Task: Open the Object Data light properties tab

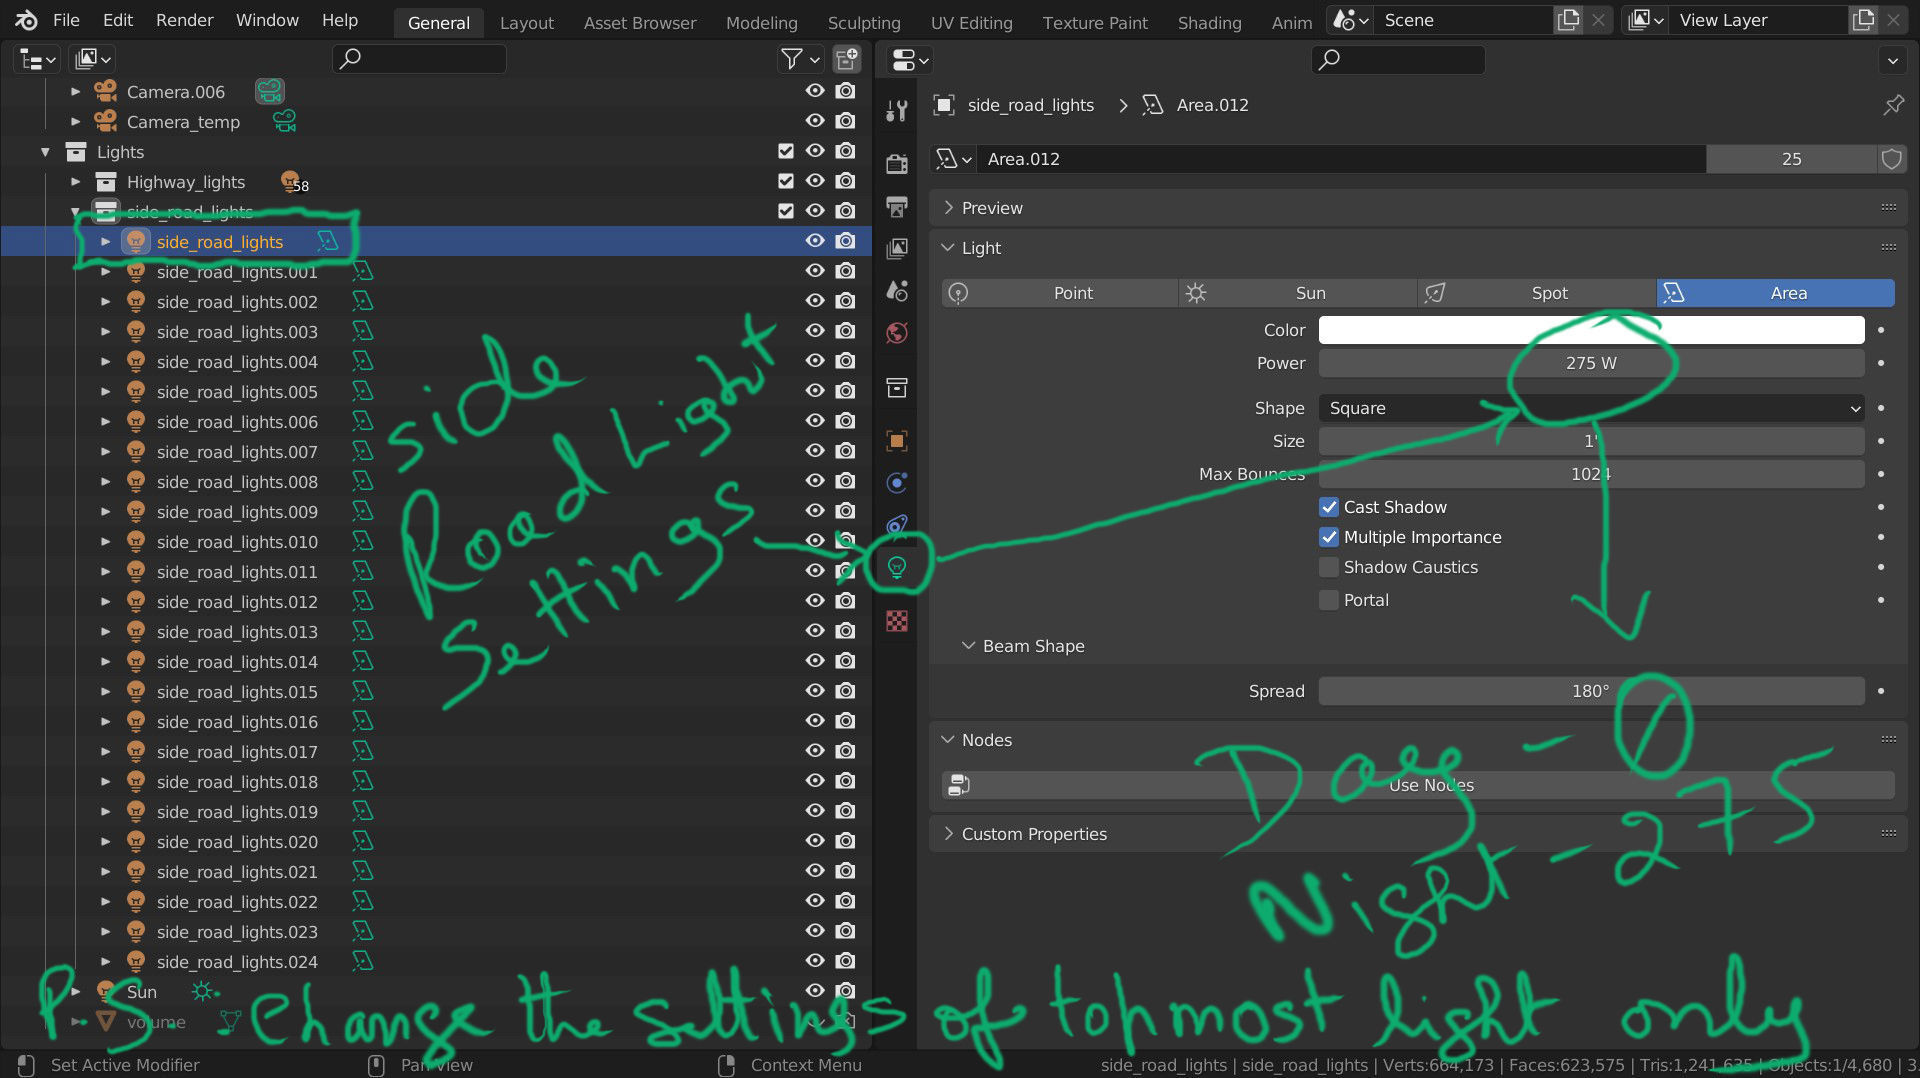Action: point(897,567)
